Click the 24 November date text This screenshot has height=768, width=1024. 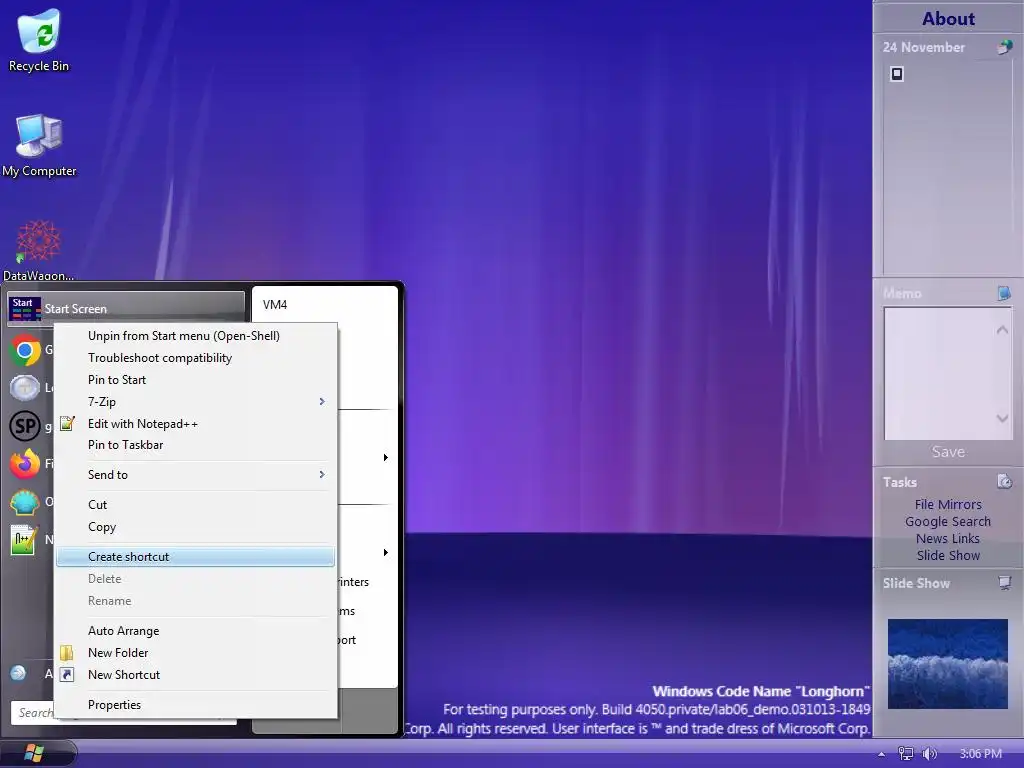(x=923, y=47)
